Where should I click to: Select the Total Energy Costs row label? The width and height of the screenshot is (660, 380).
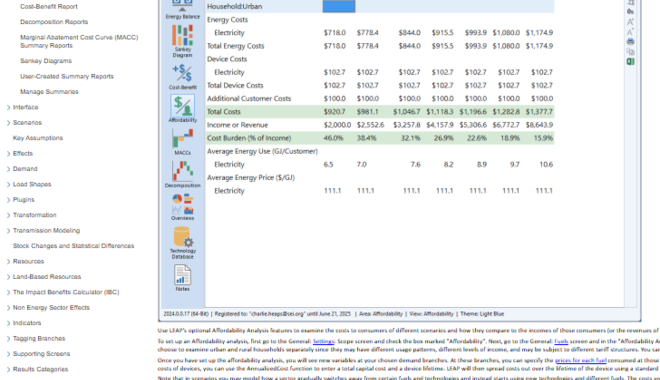point(235,46)
